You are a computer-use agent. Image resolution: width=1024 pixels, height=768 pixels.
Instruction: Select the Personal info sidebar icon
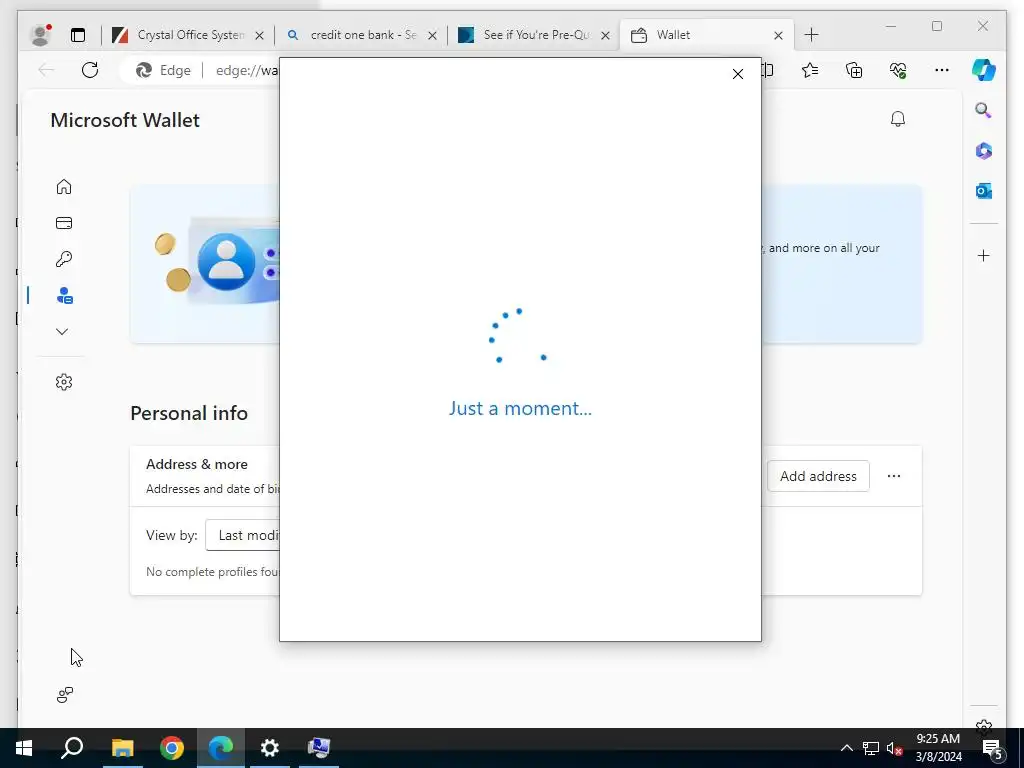(x=64, y=296)
